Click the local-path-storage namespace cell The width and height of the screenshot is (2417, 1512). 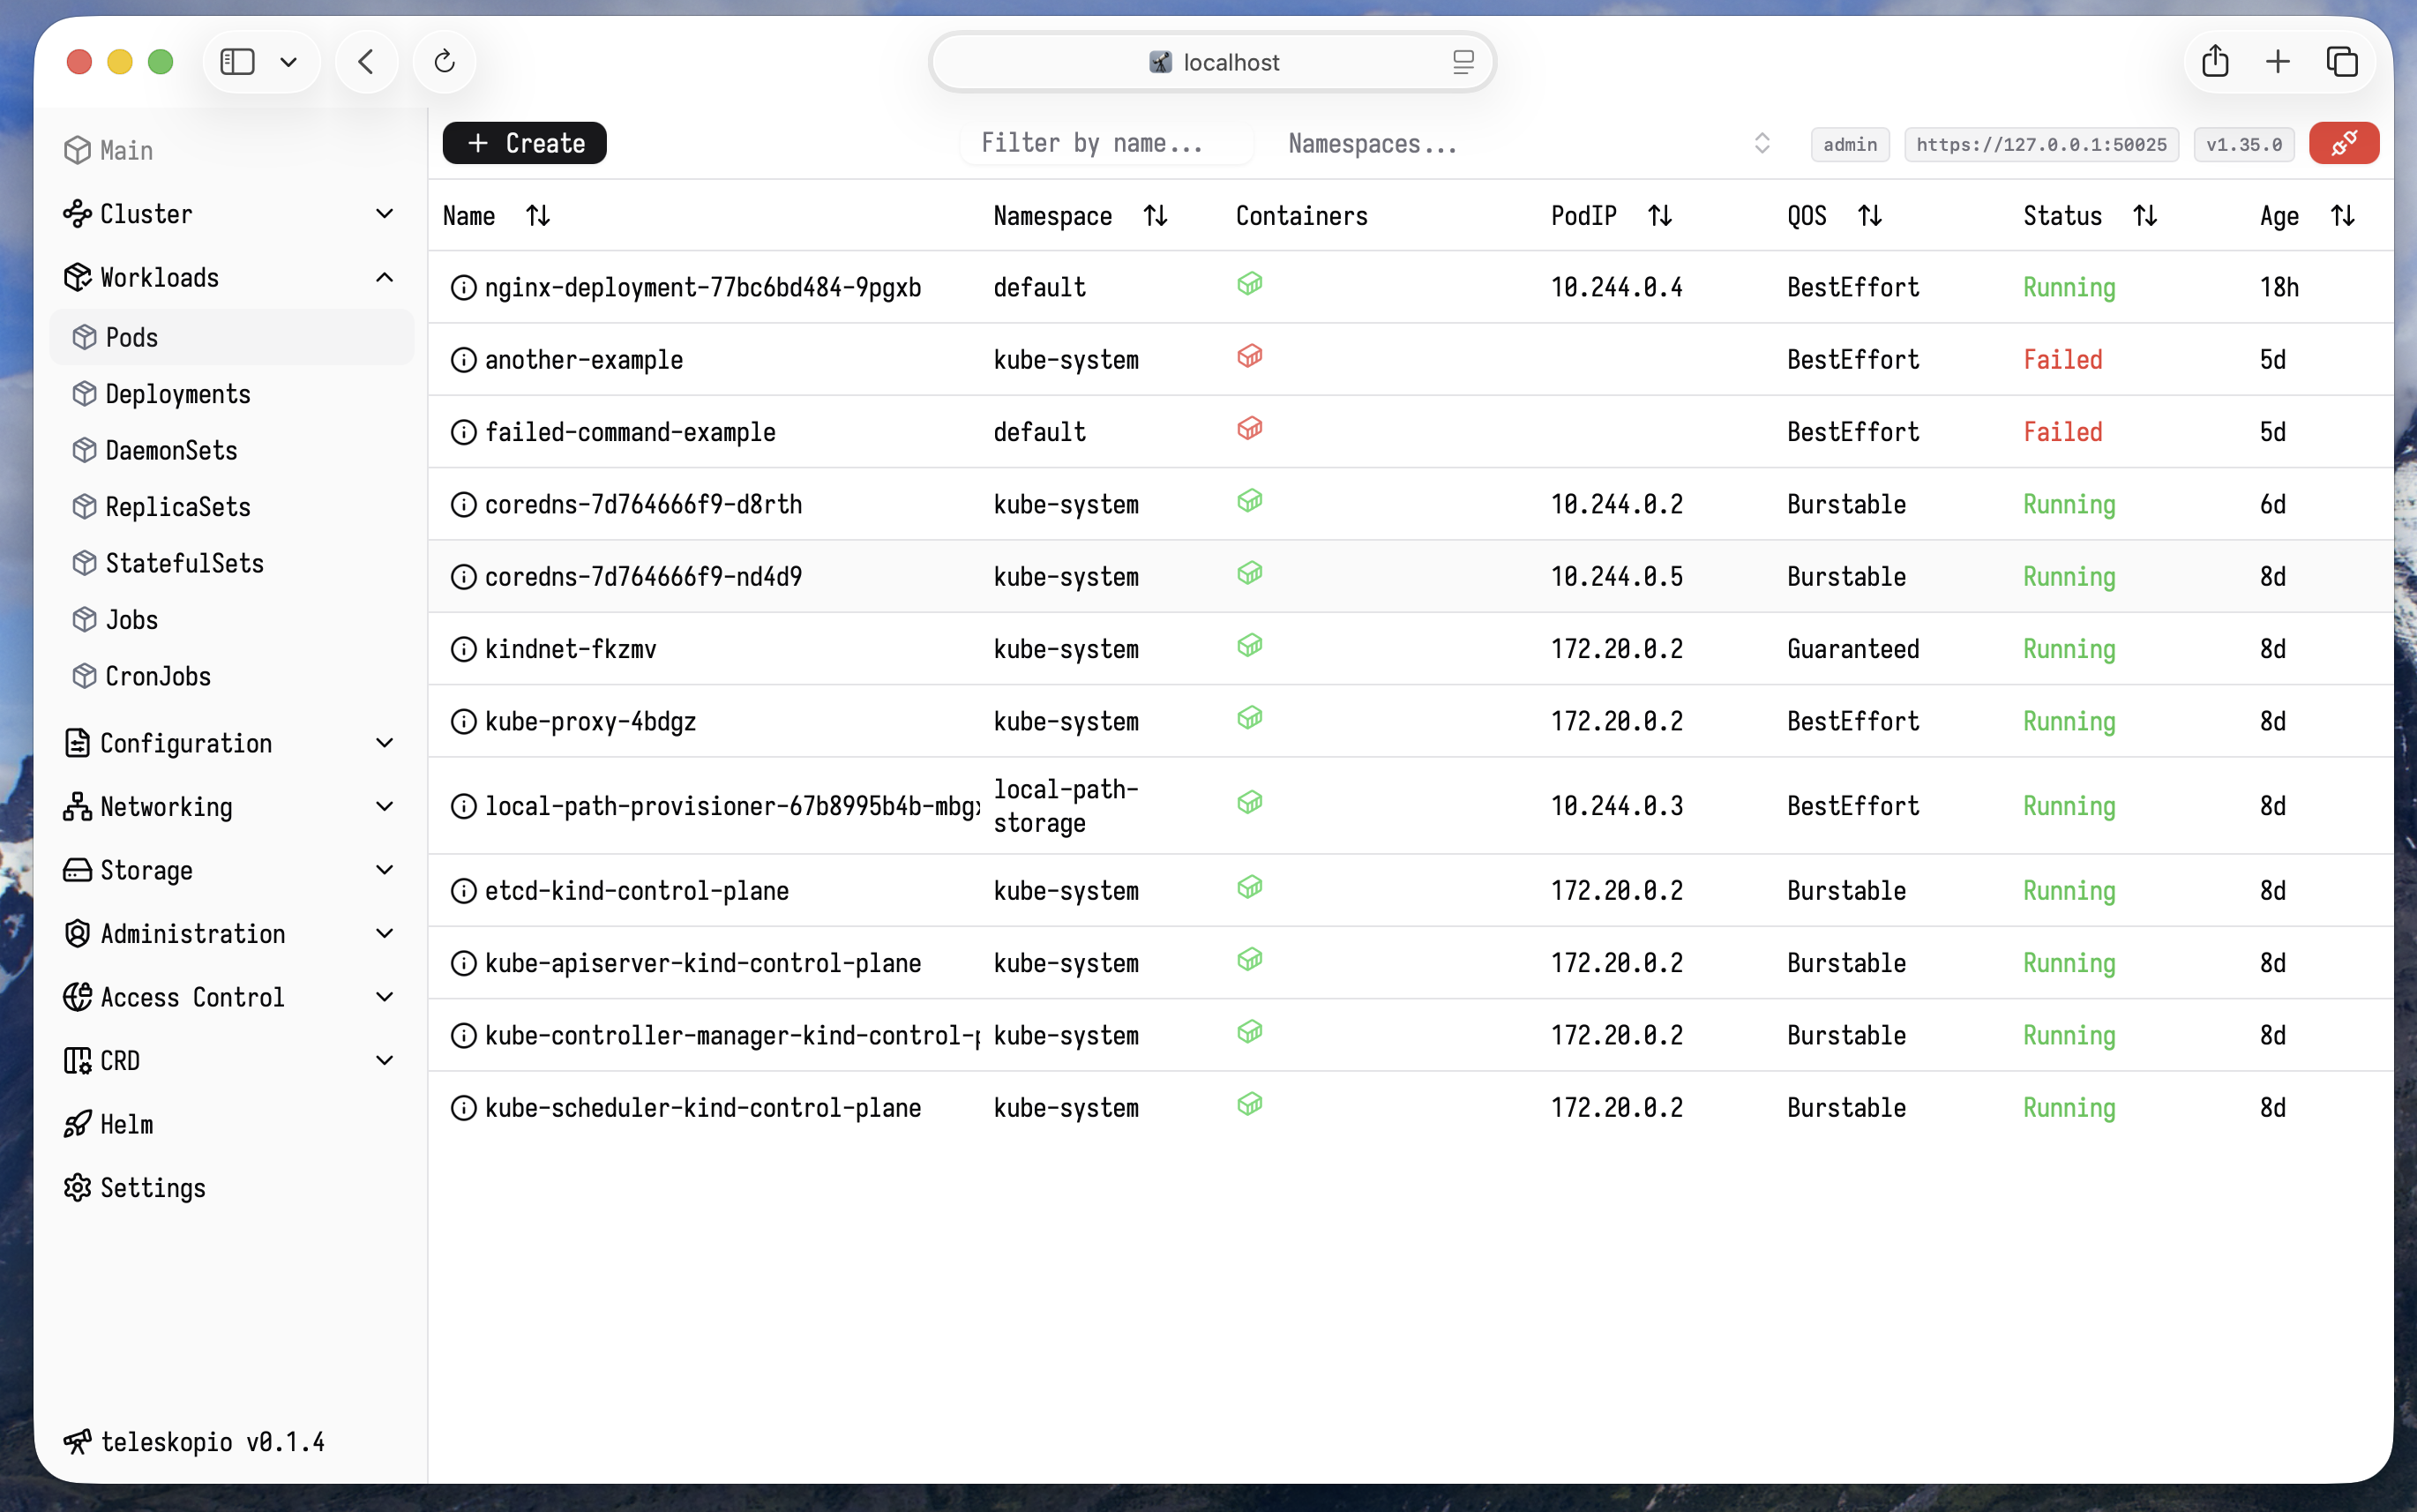1066,806
